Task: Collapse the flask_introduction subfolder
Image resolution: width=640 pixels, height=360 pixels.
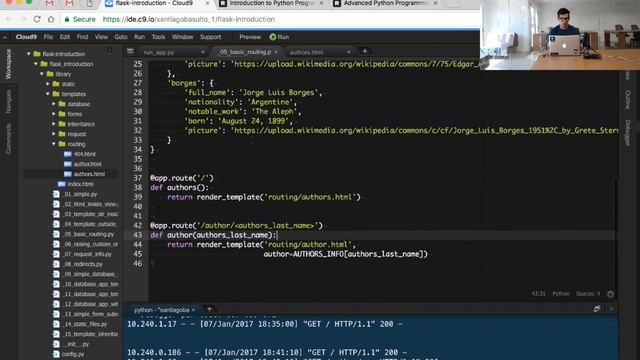Action: tap(36, 64)
